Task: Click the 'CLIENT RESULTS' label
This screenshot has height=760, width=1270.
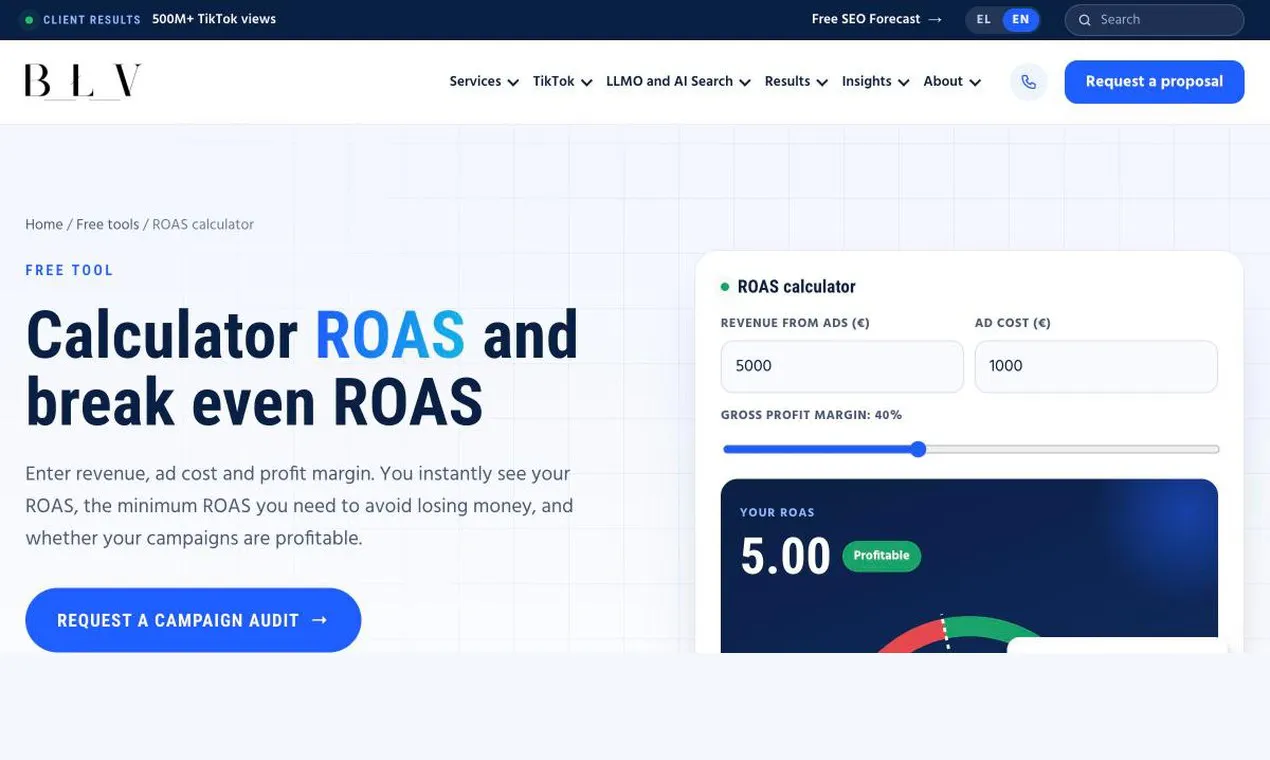Action: [92, 20]
